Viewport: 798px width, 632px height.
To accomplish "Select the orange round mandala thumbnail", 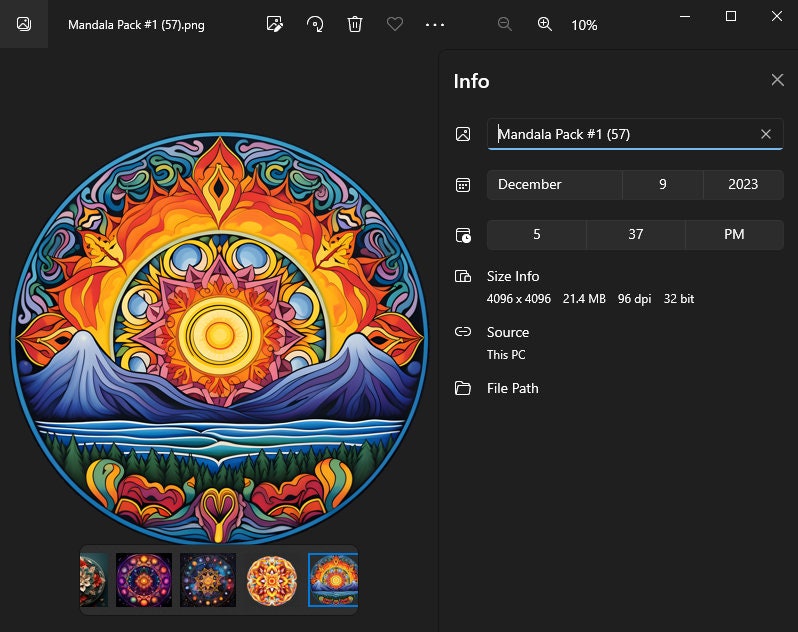I will click(272, 580).
